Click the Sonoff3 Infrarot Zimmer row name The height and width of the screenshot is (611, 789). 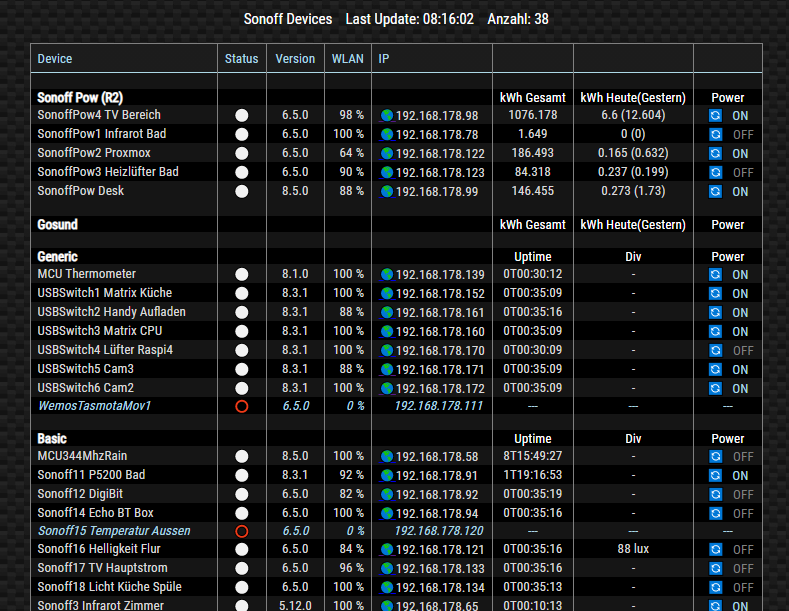pyautogui.click(x=101, y=605)
